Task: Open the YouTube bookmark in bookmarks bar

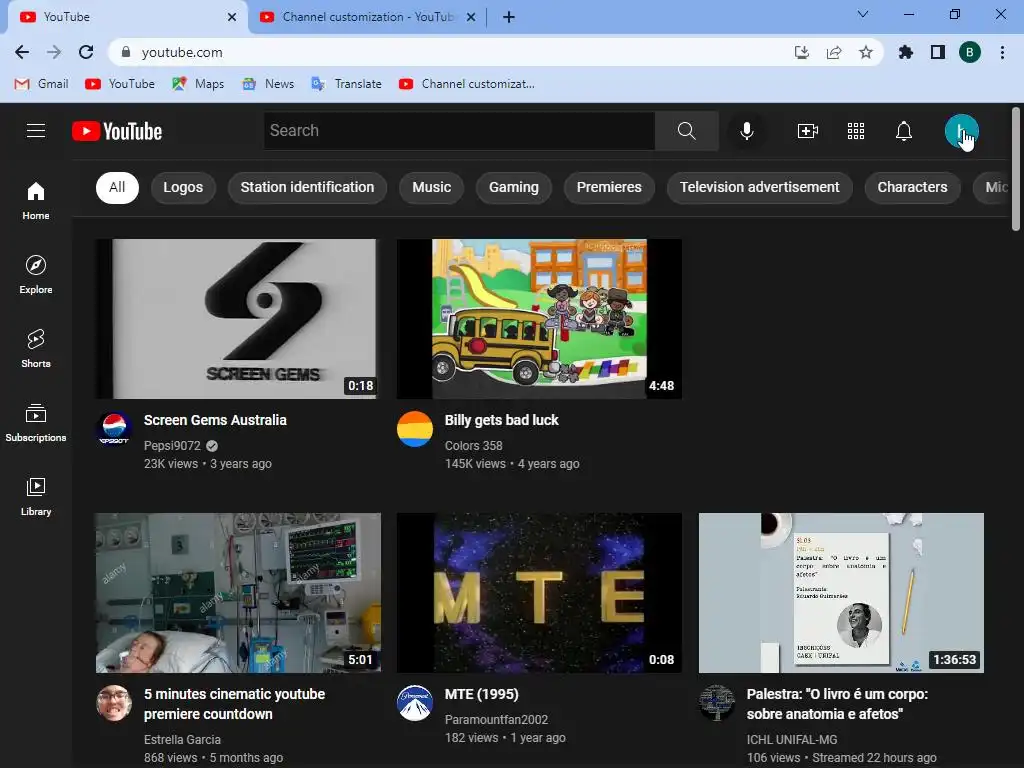Action: pyautogui.click(x=120, y=84)
